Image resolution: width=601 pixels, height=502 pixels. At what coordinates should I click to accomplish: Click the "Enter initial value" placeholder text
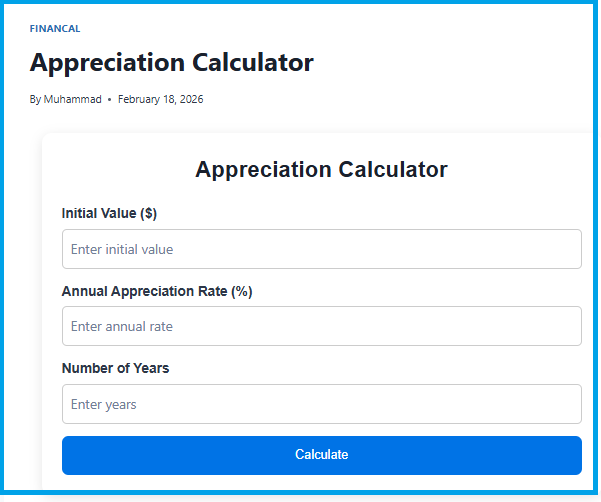pos(122,249)
